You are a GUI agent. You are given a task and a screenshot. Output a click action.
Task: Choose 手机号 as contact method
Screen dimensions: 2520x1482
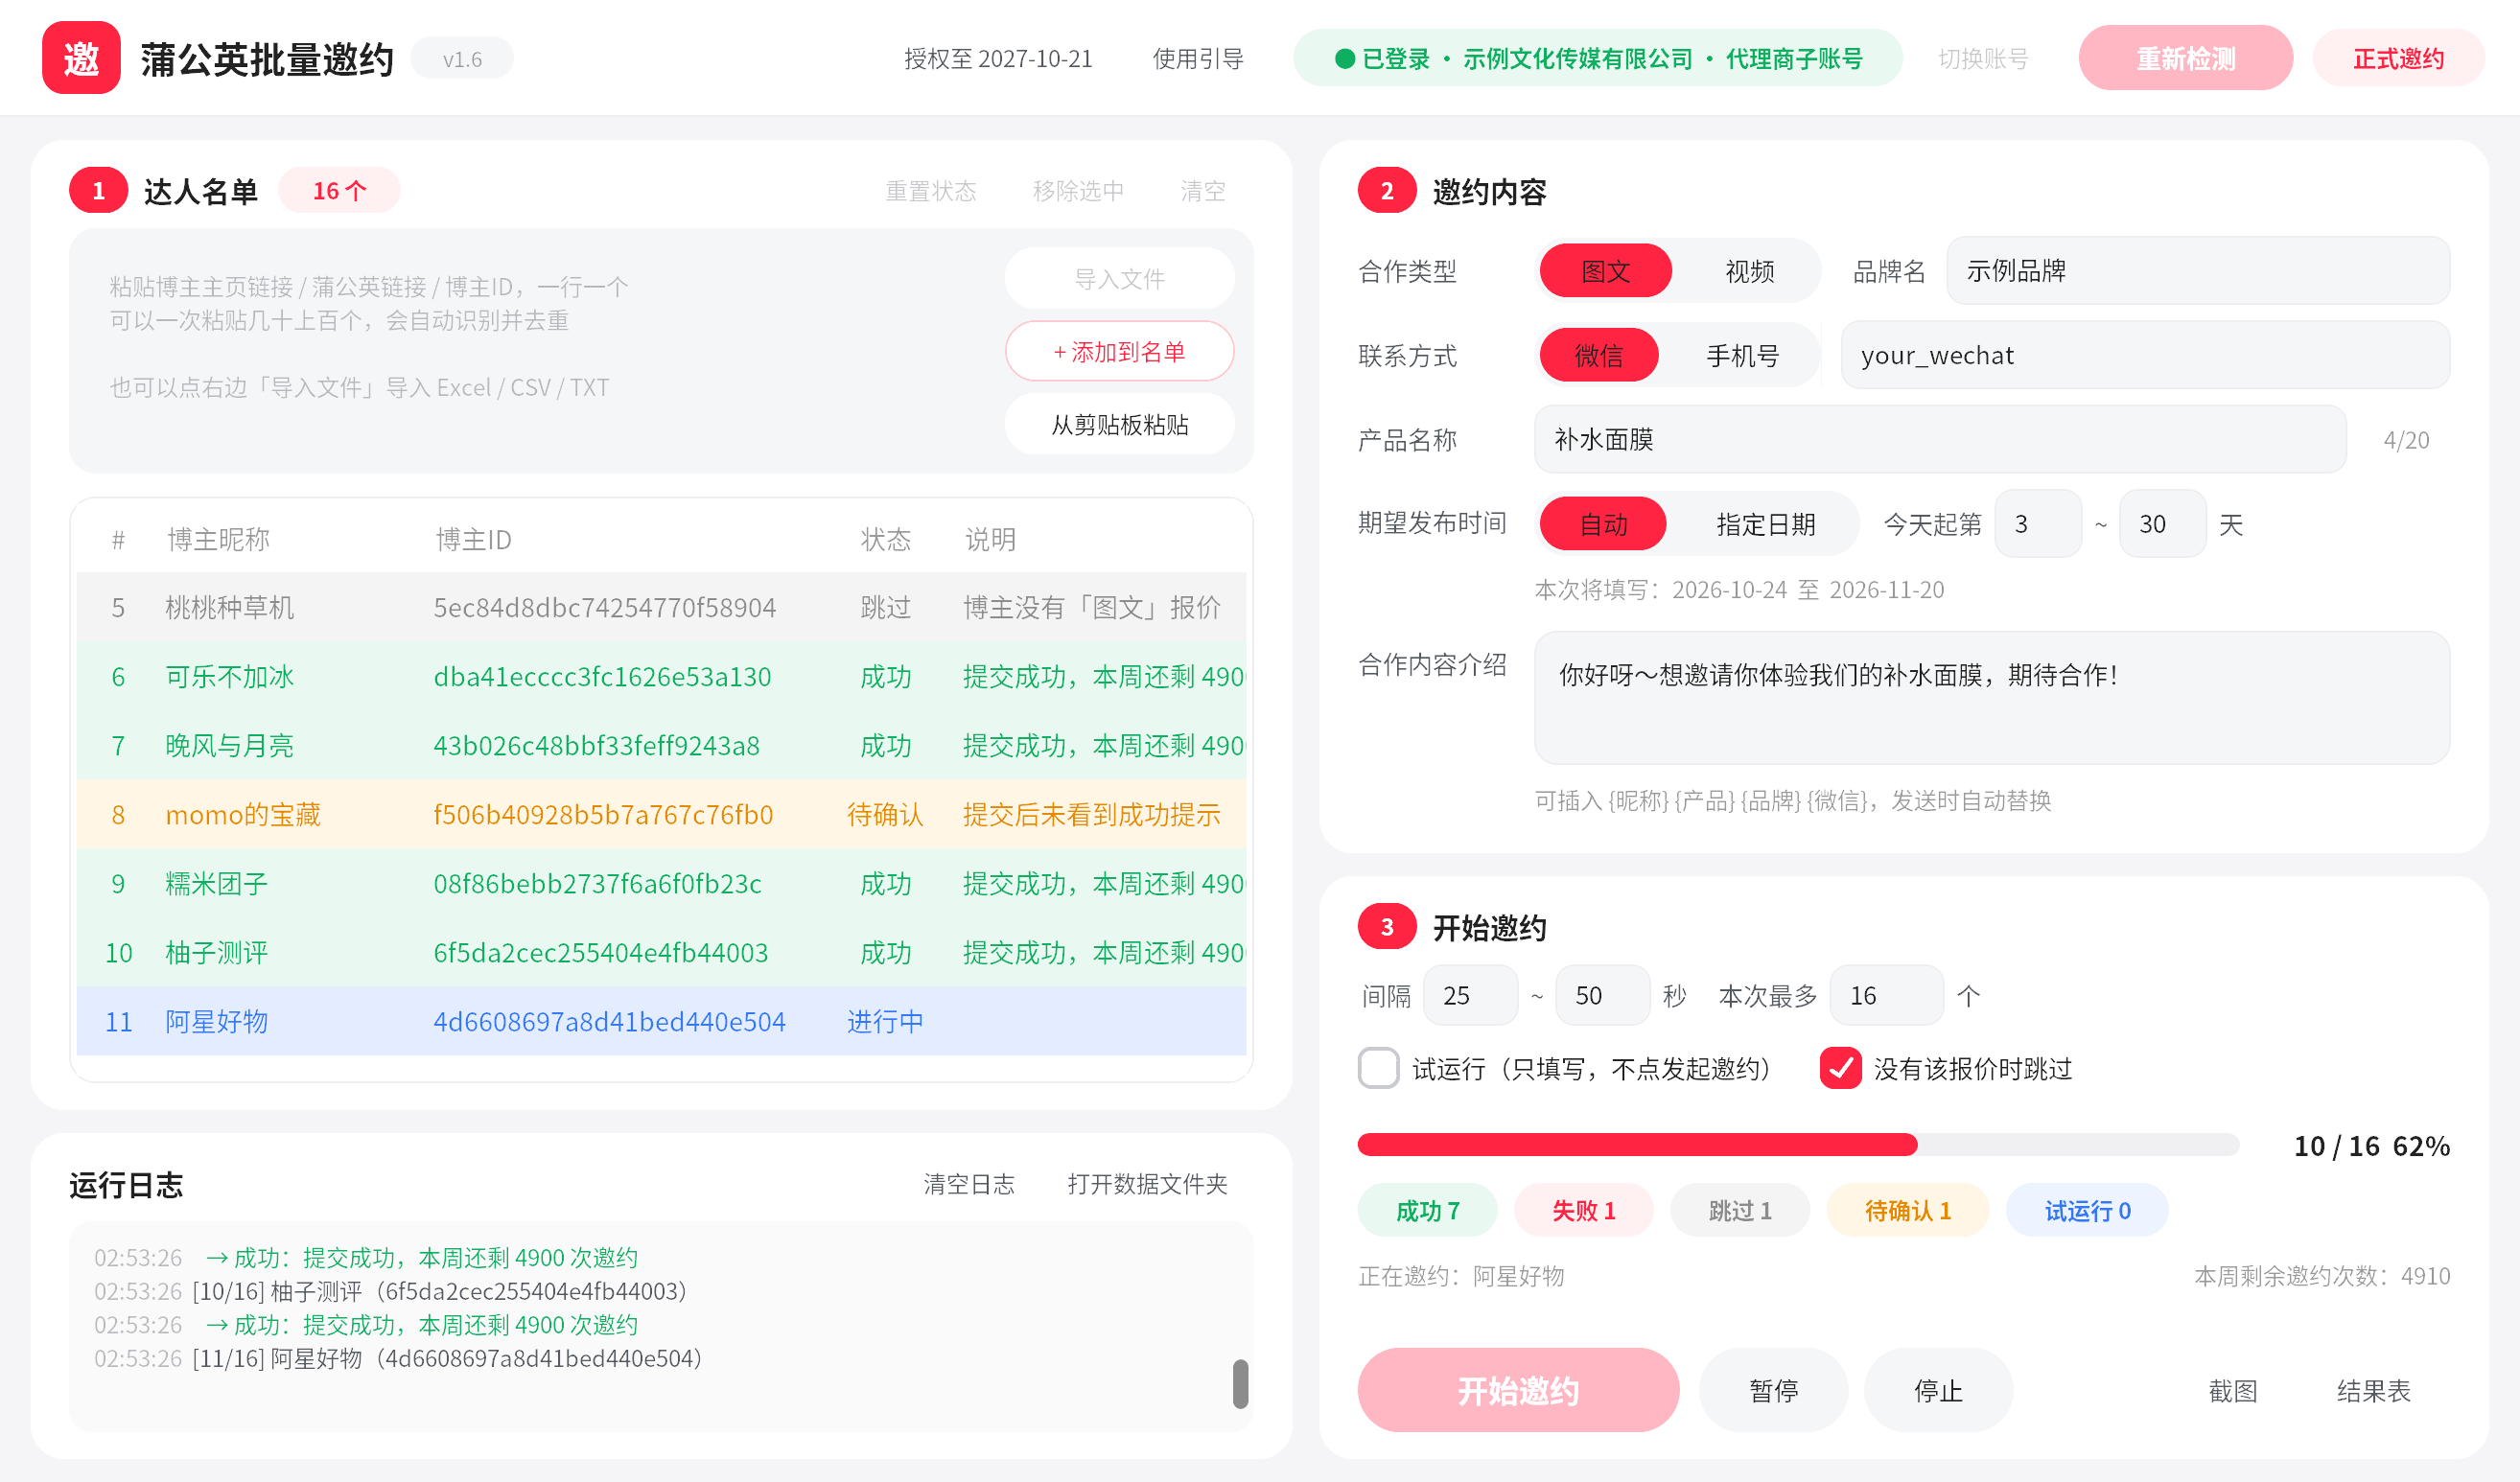point(1742,355)
